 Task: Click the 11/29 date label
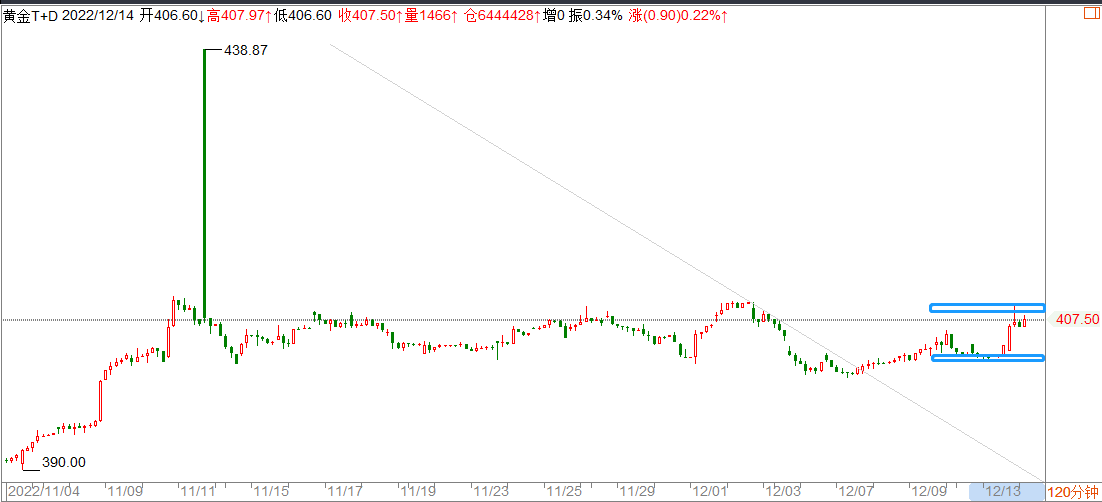(637, 490)
